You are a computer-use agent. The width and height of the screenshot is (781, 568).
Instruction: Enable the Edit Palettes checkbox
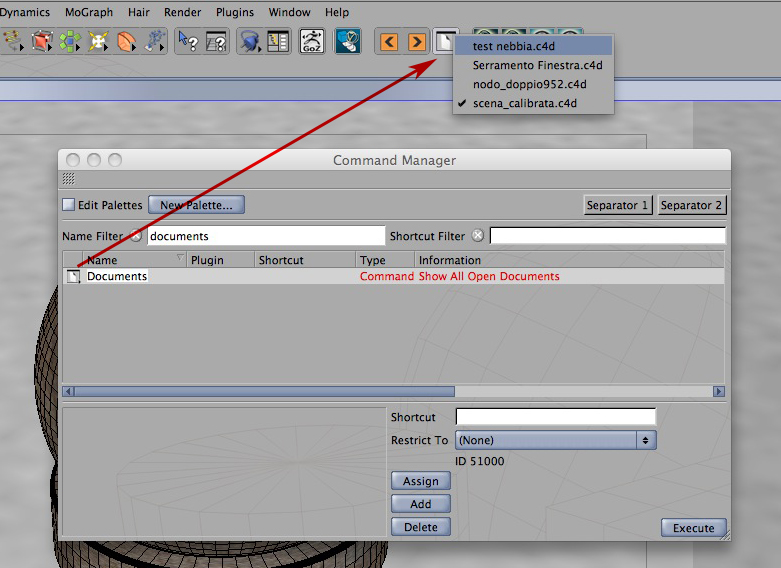point(68,205)
